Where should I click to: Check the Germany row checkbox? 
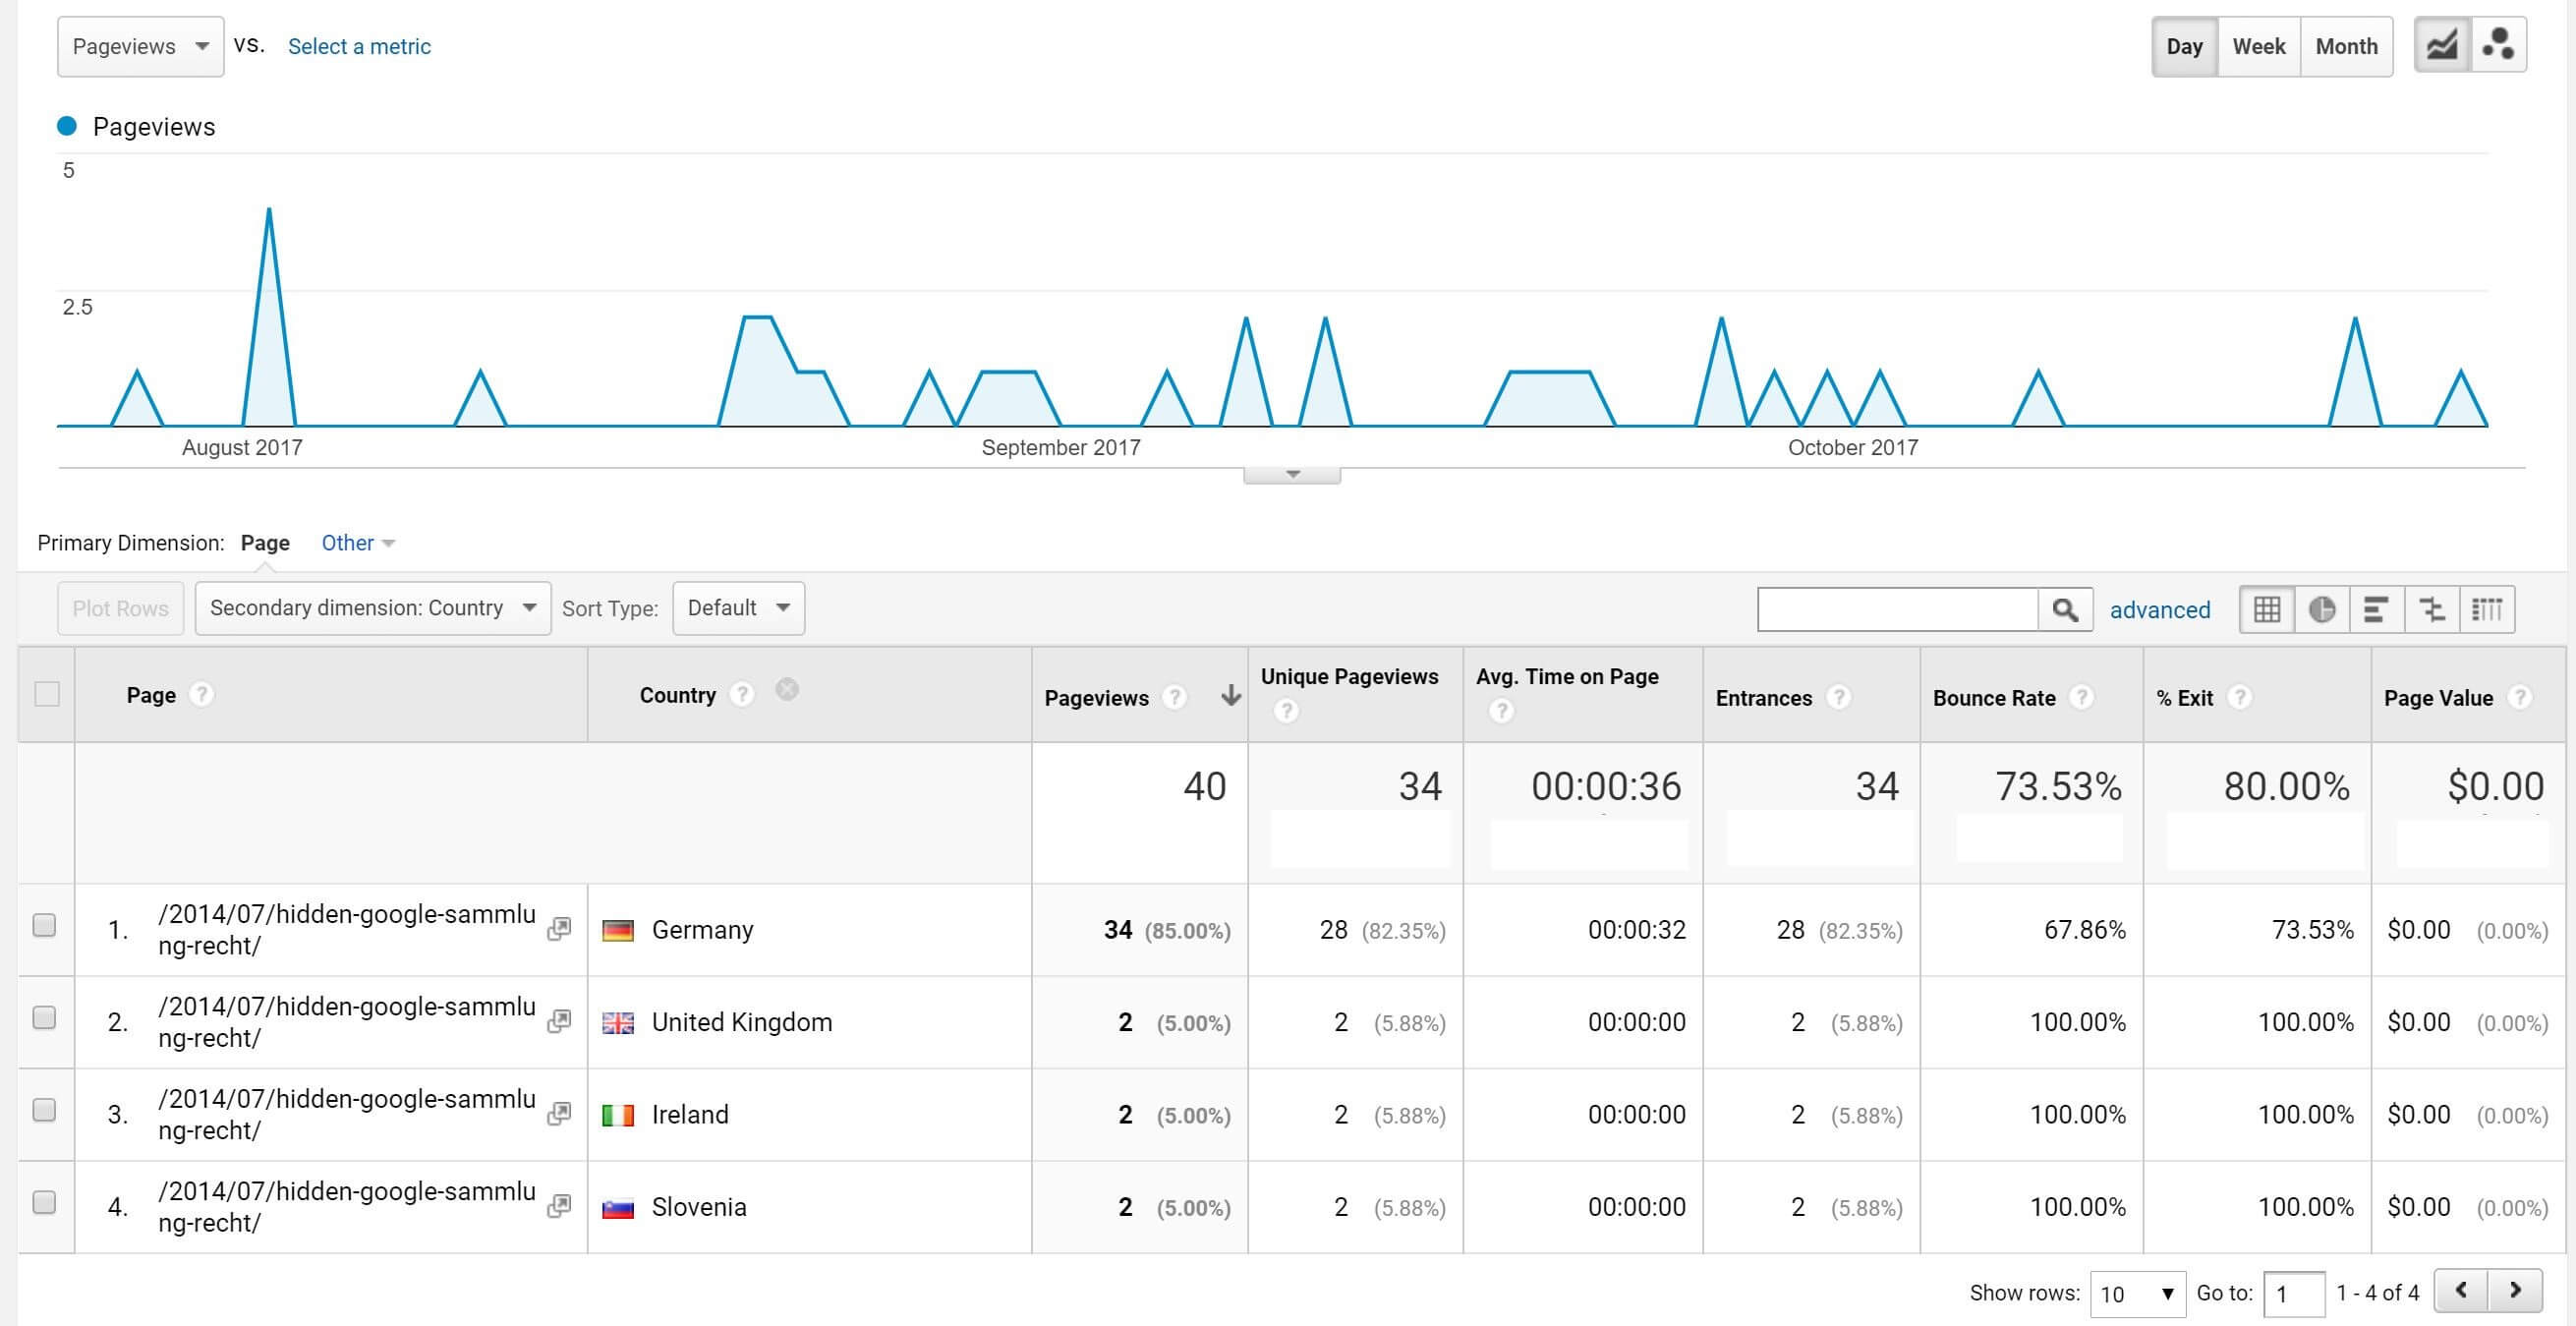coord(44,925)
